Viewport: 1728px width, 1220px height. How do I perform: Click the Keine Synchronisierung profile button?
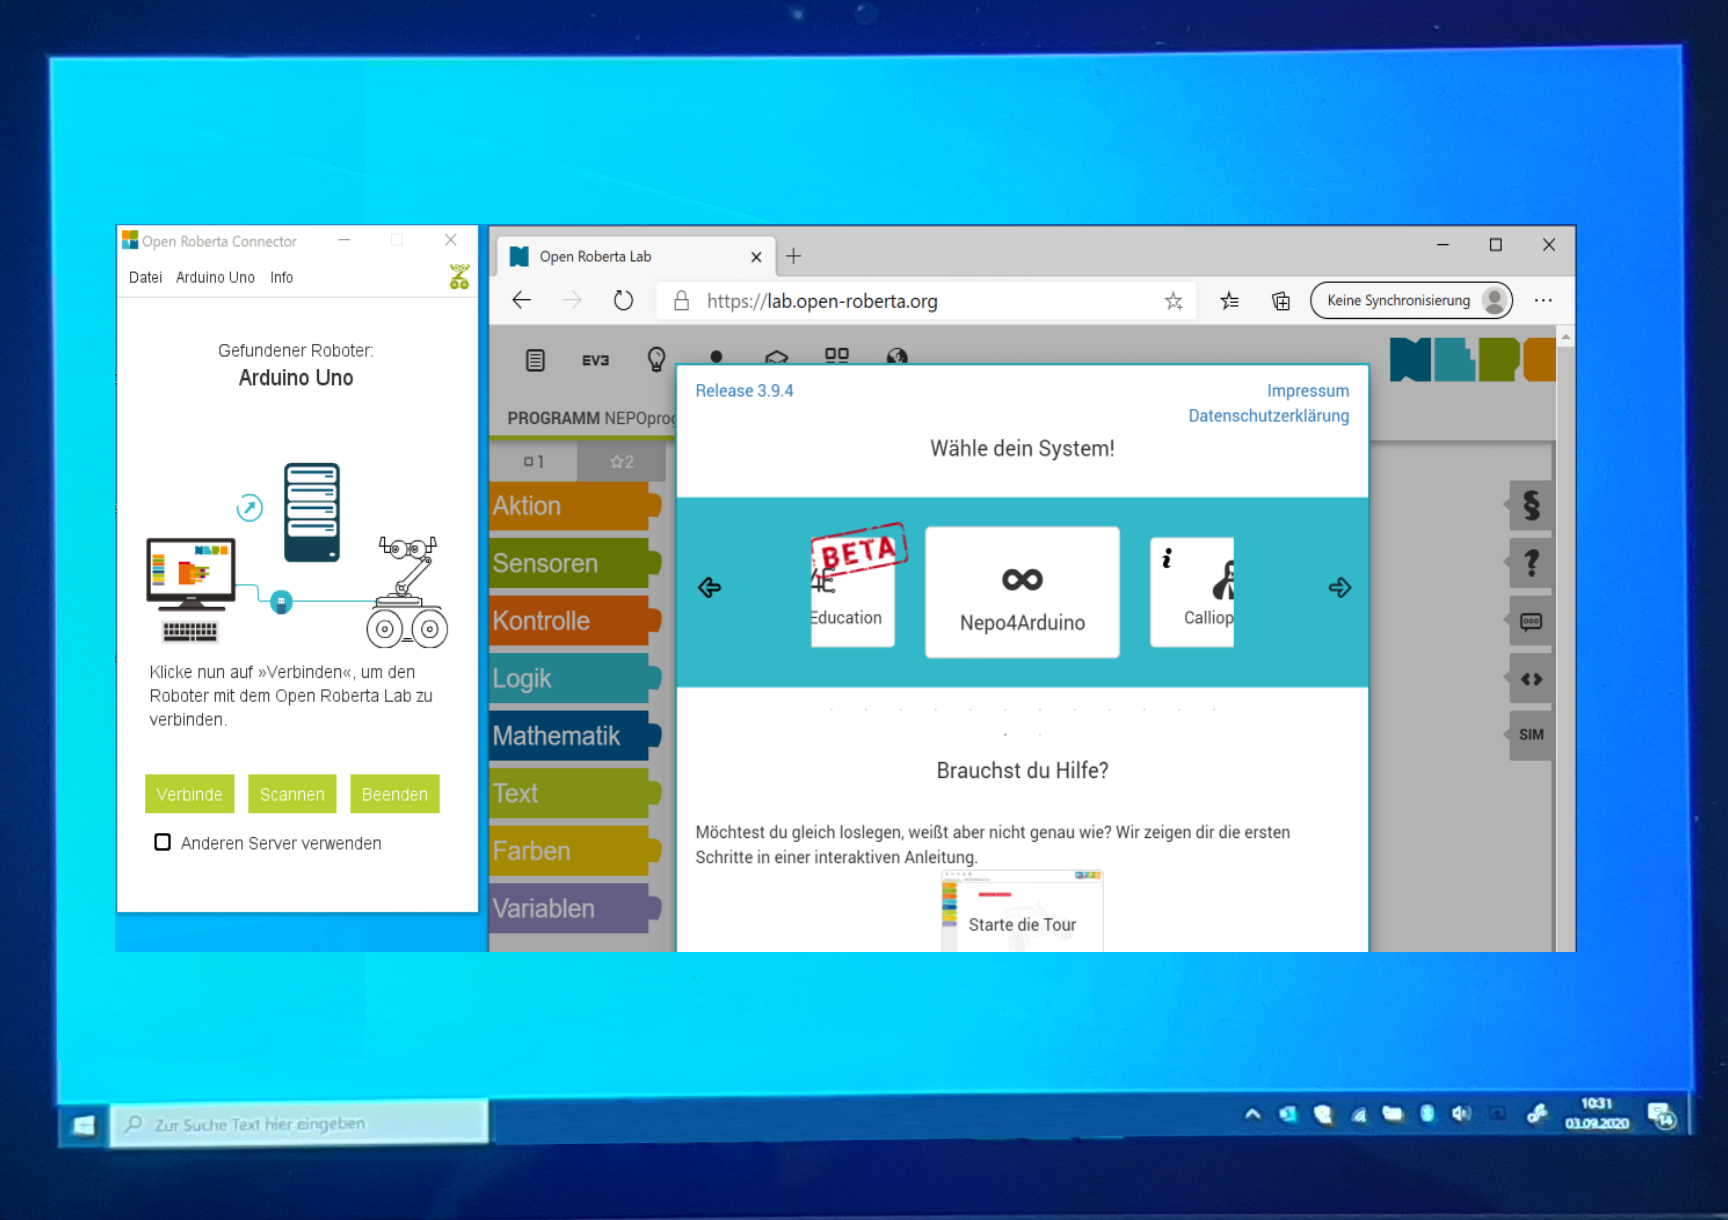(1411, 300)
